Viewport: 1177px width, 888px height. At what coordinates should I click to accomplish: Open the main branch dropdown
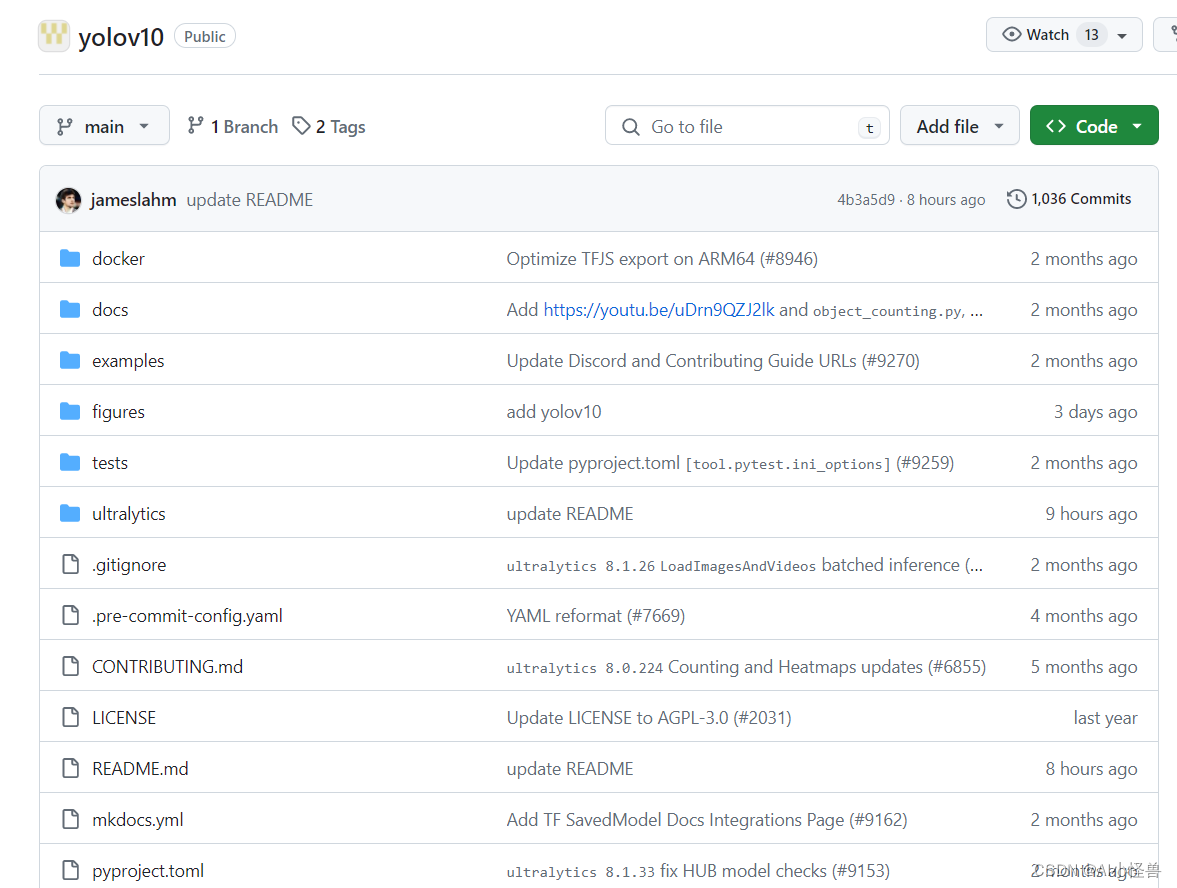[x=104, y=125]
